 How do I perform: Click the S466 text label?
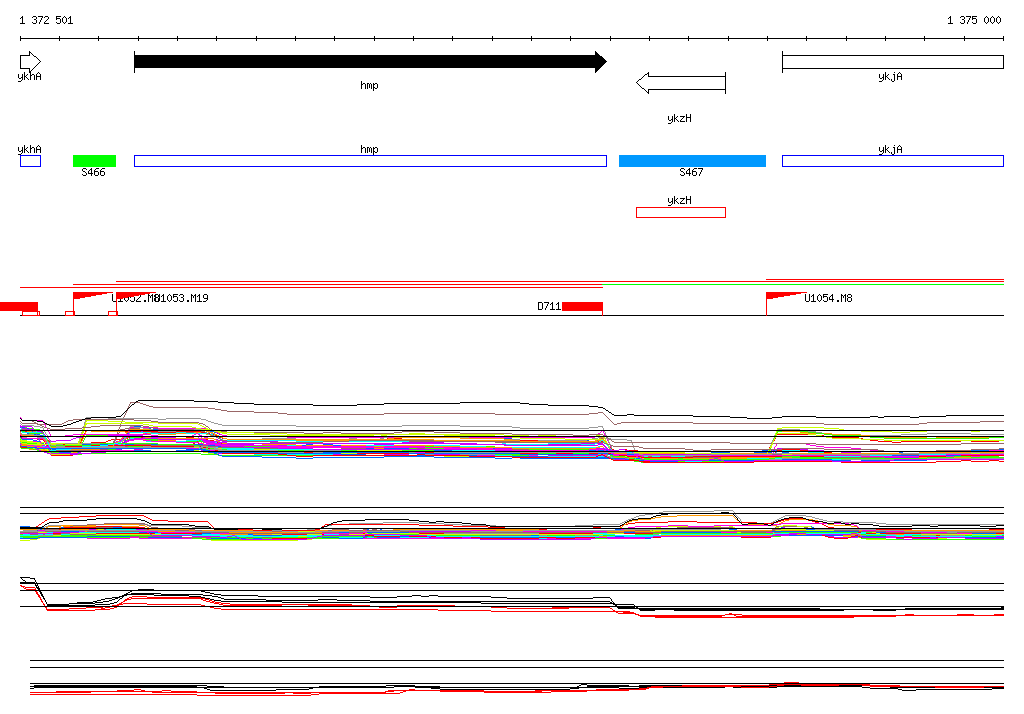pyautogui.click(x=93, y=172)
